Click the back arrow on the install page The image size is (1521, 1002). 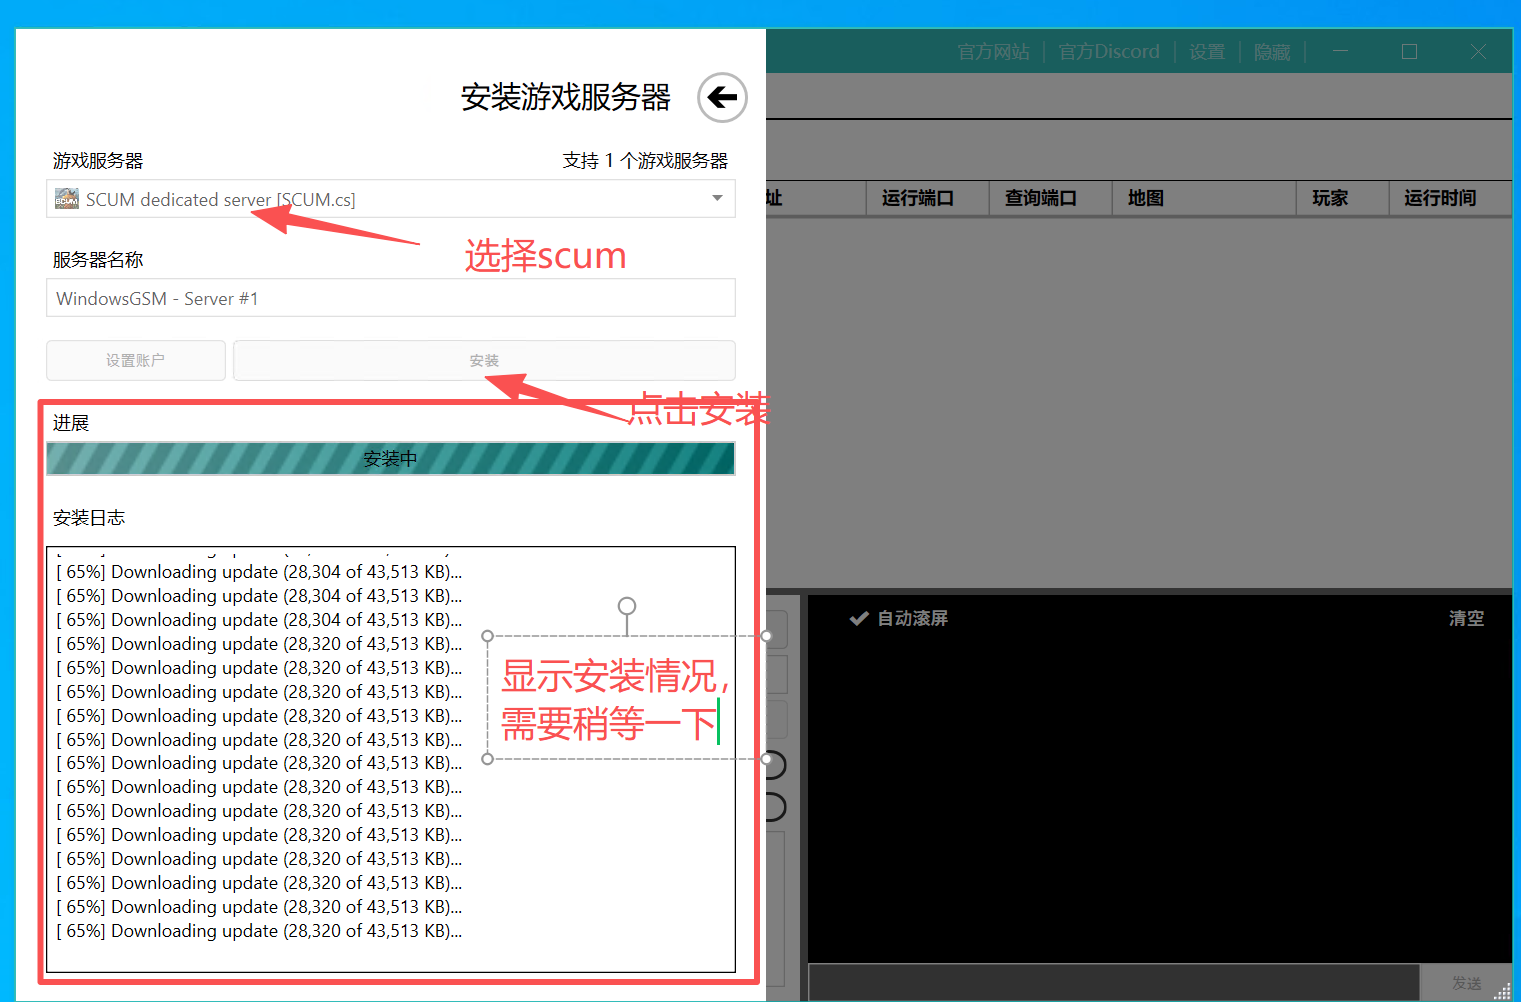click(x=722, y=97)
